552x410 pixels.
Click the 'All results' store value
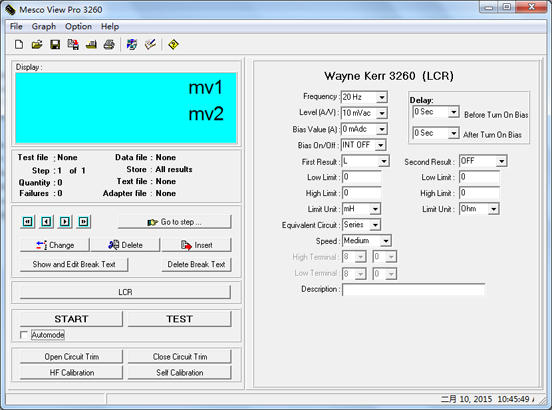point(174,170)
